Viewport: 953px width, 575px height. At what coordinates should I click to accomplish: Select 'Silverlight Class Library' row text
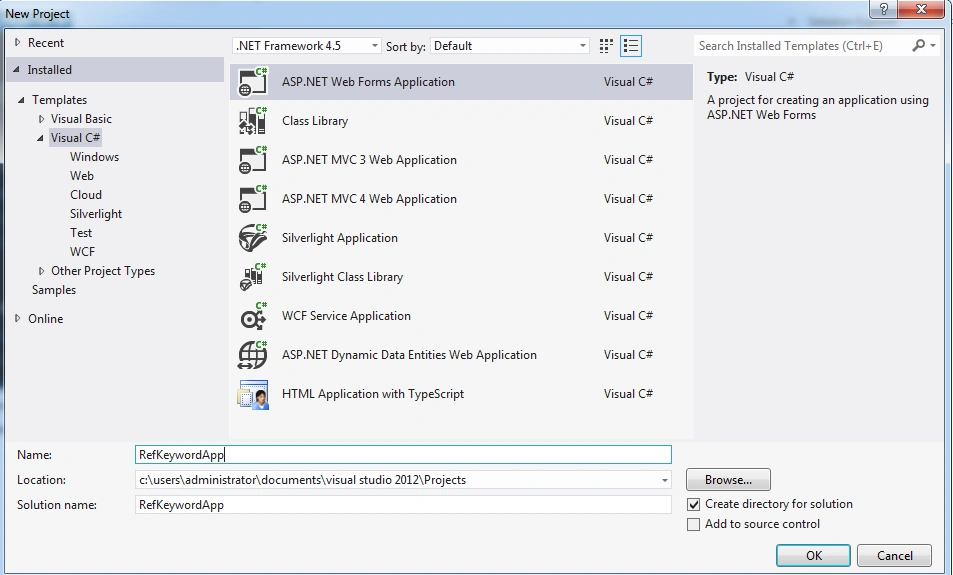point(342,277)
